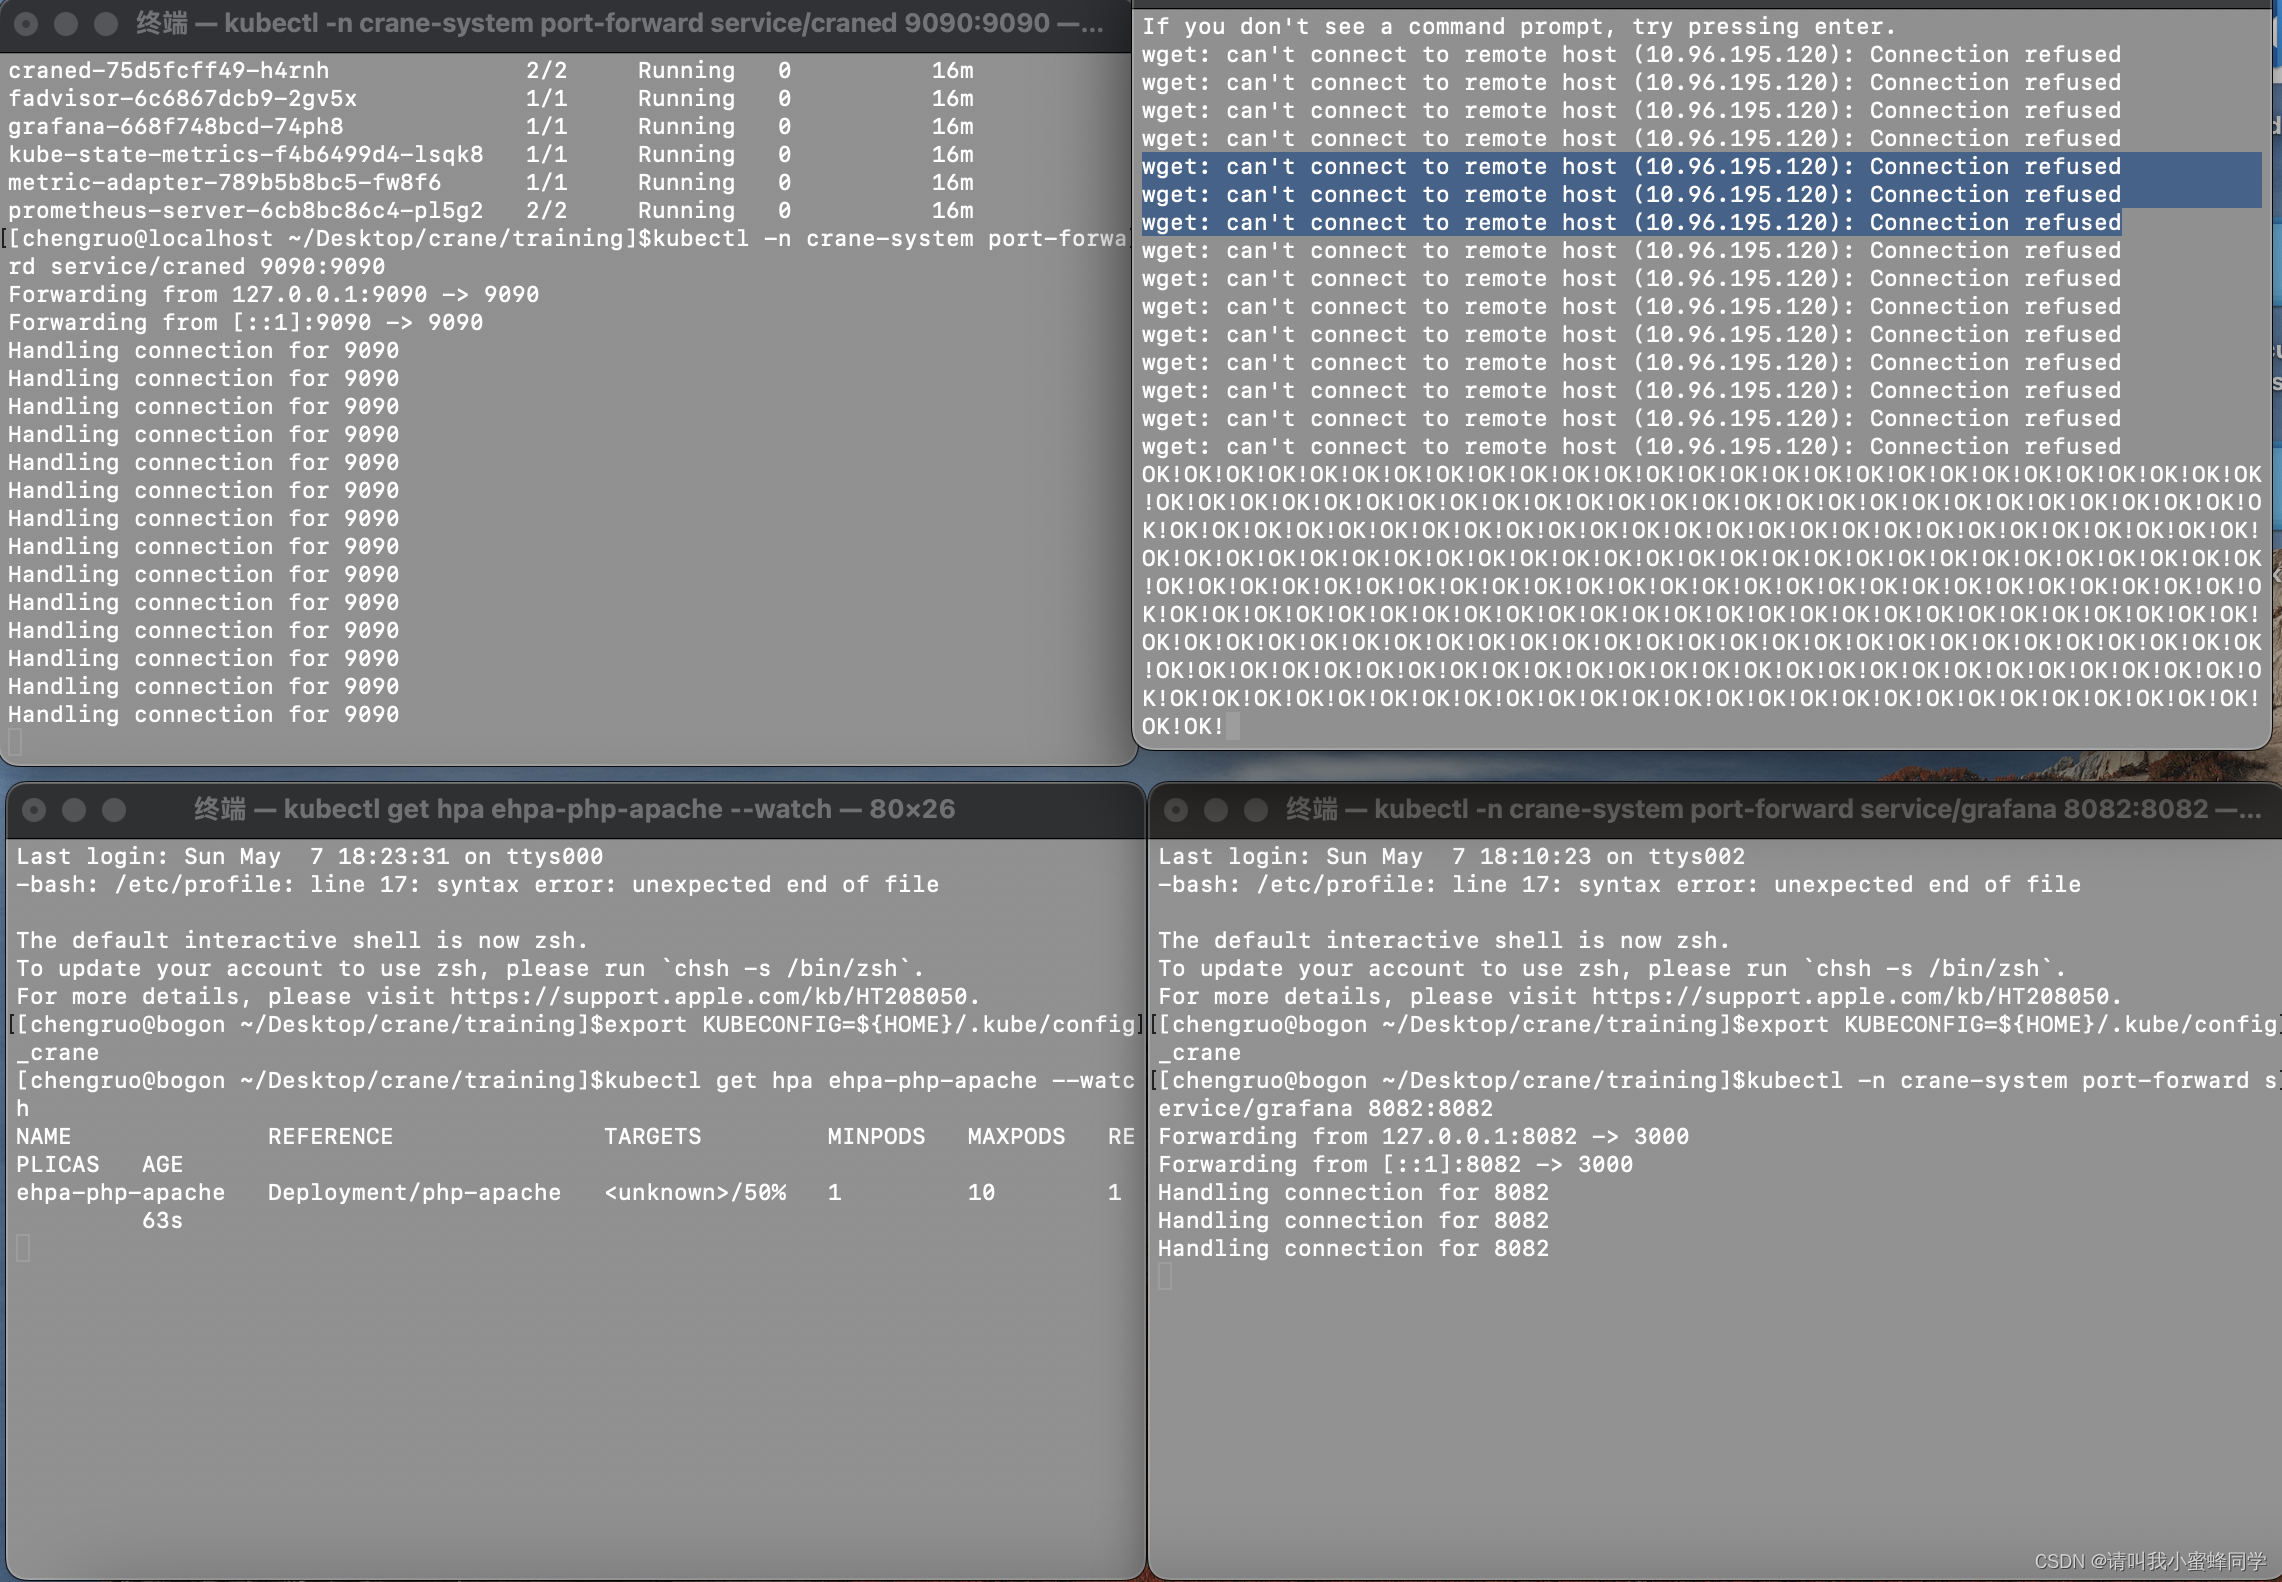The width and height of the screenshot is (2282, 1582).
Task: Focus the grafana 8082:8082 terminal title bar
Action: tap(1772, 809)
